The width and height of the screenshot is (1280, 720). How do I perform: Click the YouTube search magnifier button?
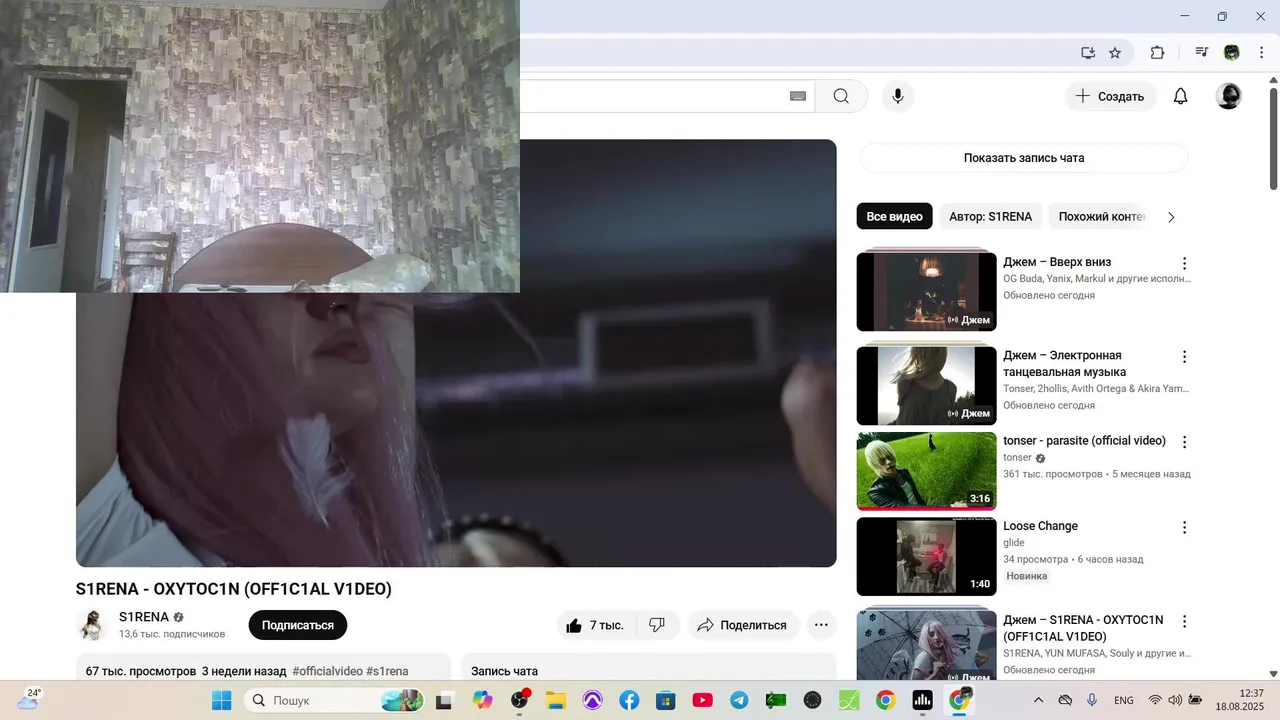tap(841, 96)
